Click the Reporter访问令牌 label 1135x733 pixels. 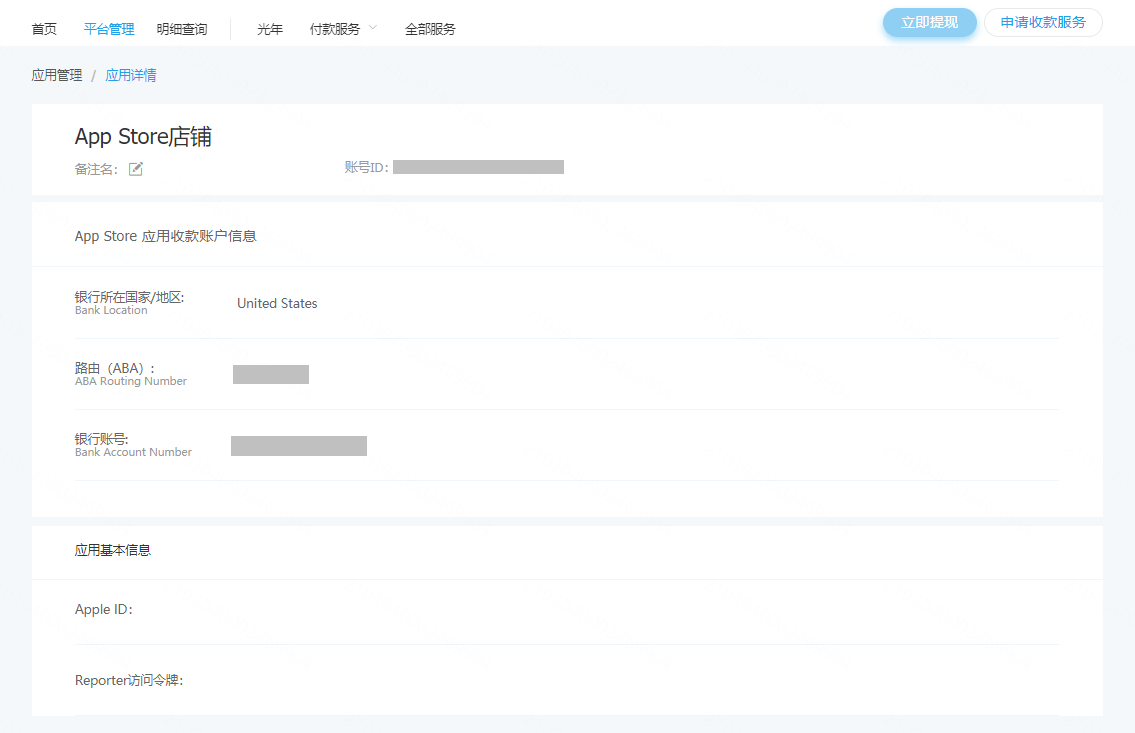pyautogui.click(x=129, y=680)
